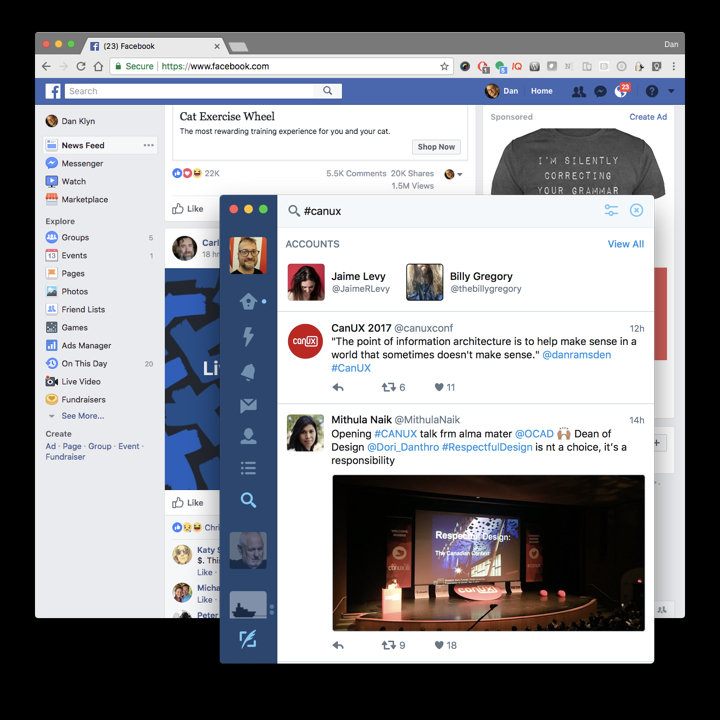Open Messenger icon in Facebook header
The width and height of the screenshot is (720, 720).
pos(600,91)
